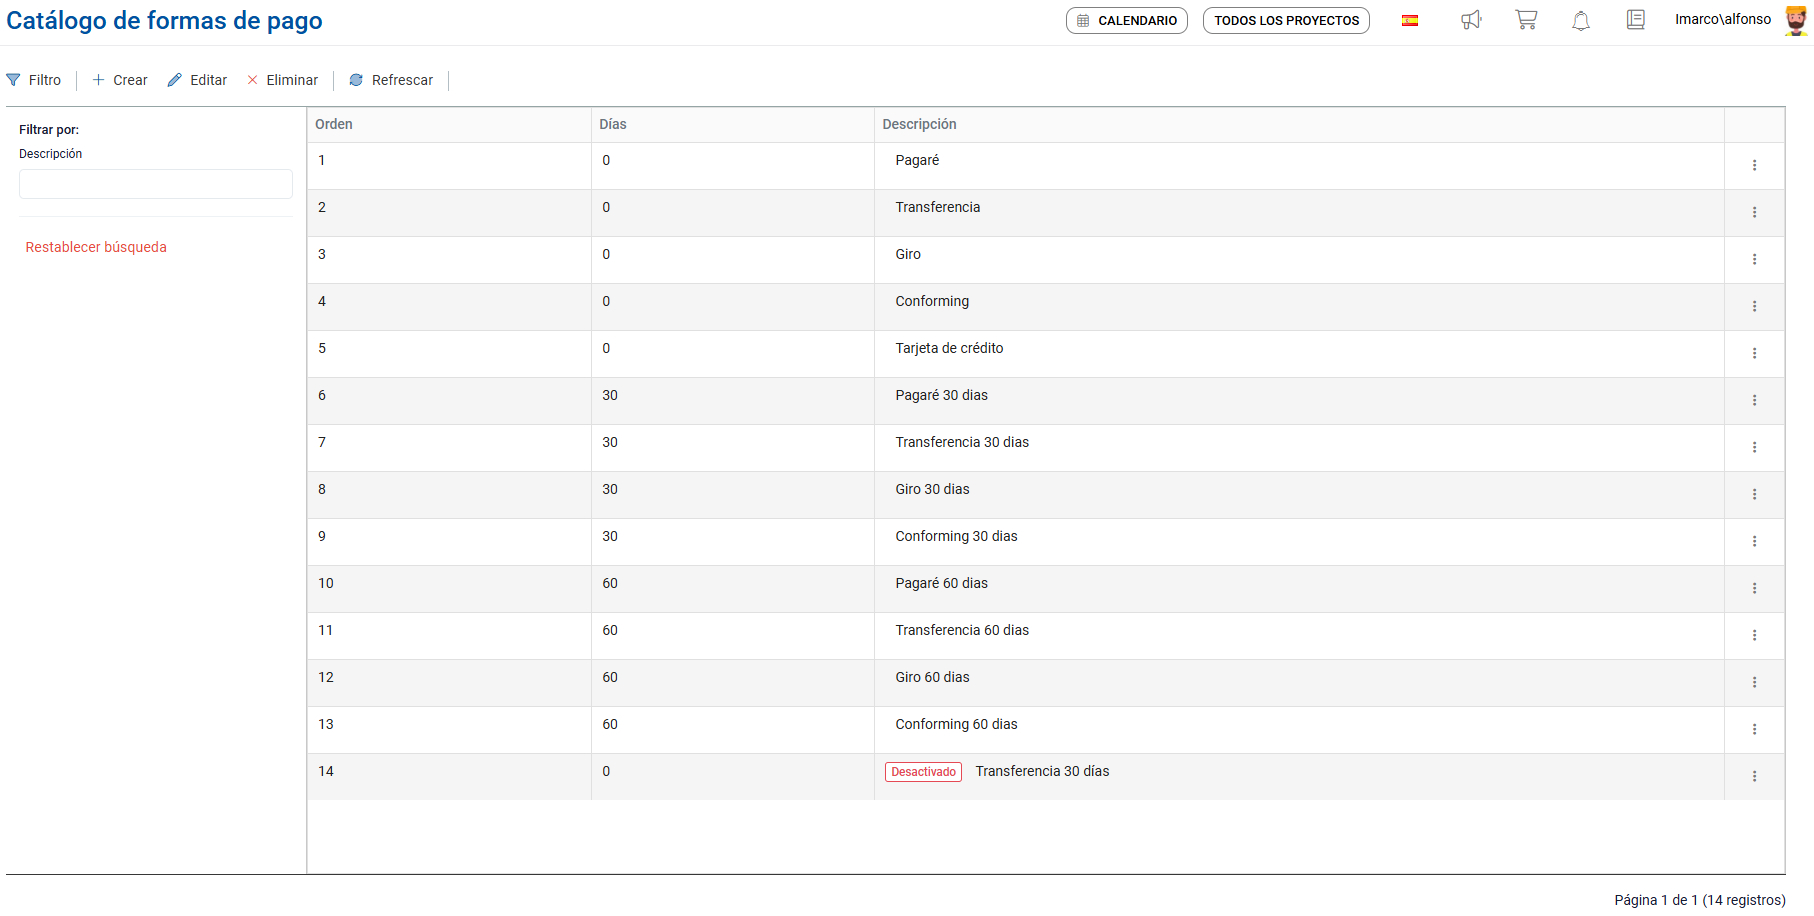Viewport: 1814px width, 916px height.
Task: Open options menu for Conforming 60 días
Action: (1754, 729)
